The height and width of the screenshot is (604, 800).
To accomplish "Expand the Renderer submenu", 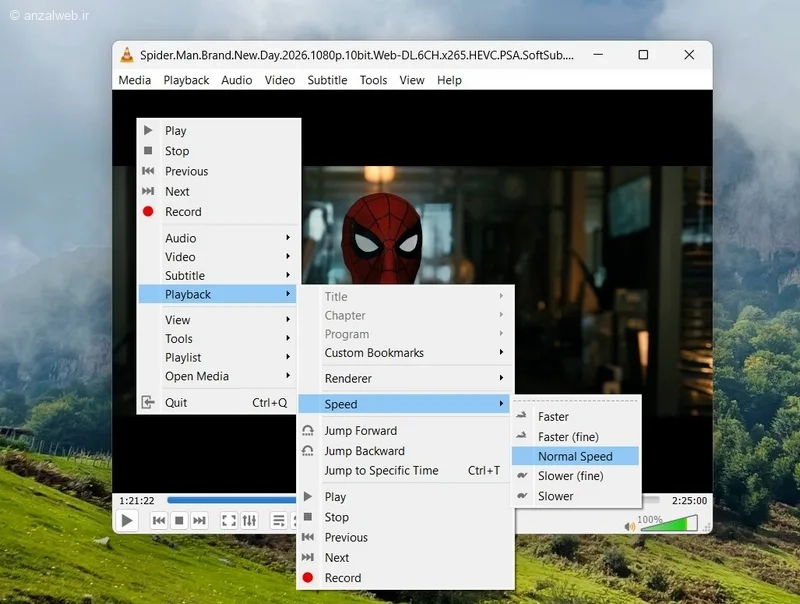I will pyautogui.click(x=404, y=379).
